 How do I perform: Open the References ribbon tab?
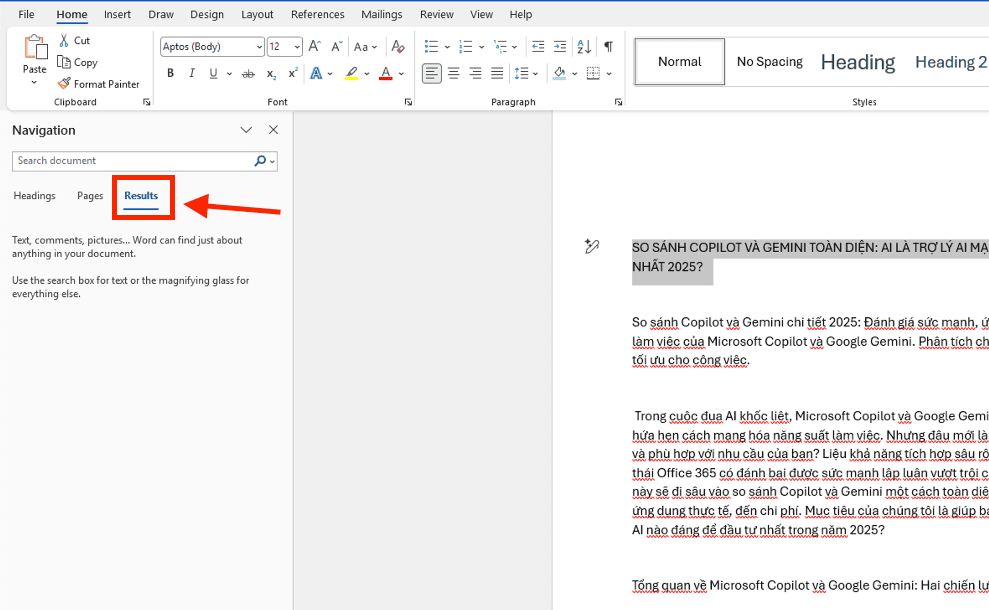(318, 14)
